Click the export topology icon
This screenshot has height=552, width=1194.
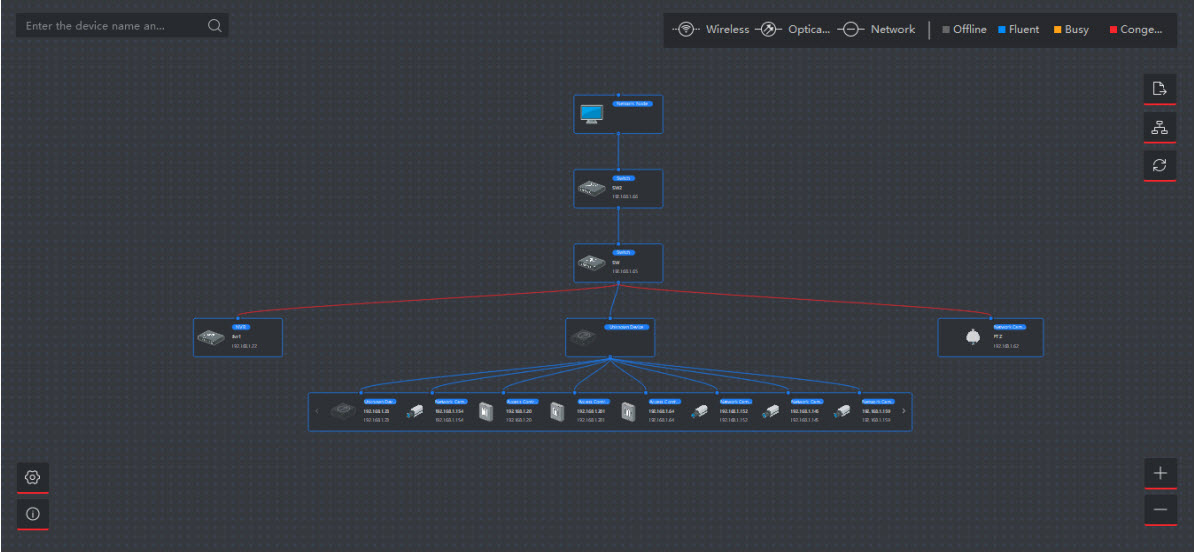point(1159,89)
